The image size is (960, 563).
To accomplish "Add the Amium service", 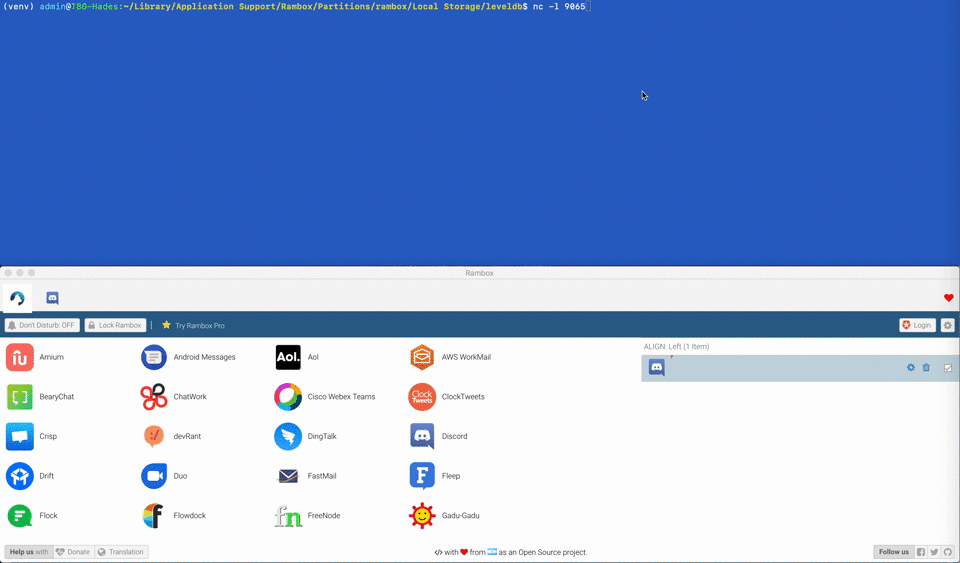I will pyautogui.click(x=20, y=357).
